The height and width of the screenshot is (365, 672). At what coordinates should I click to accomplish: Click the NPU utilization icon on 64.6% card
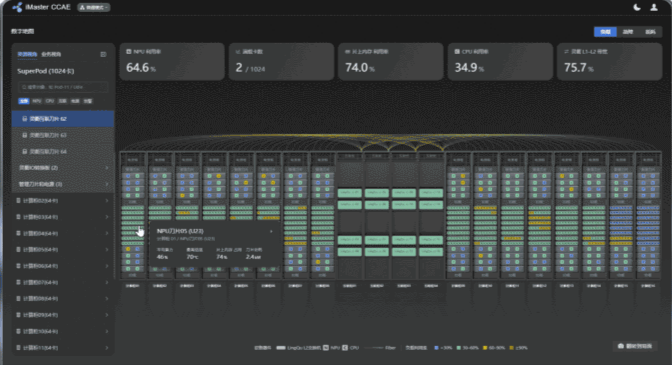tap(129, 51)
